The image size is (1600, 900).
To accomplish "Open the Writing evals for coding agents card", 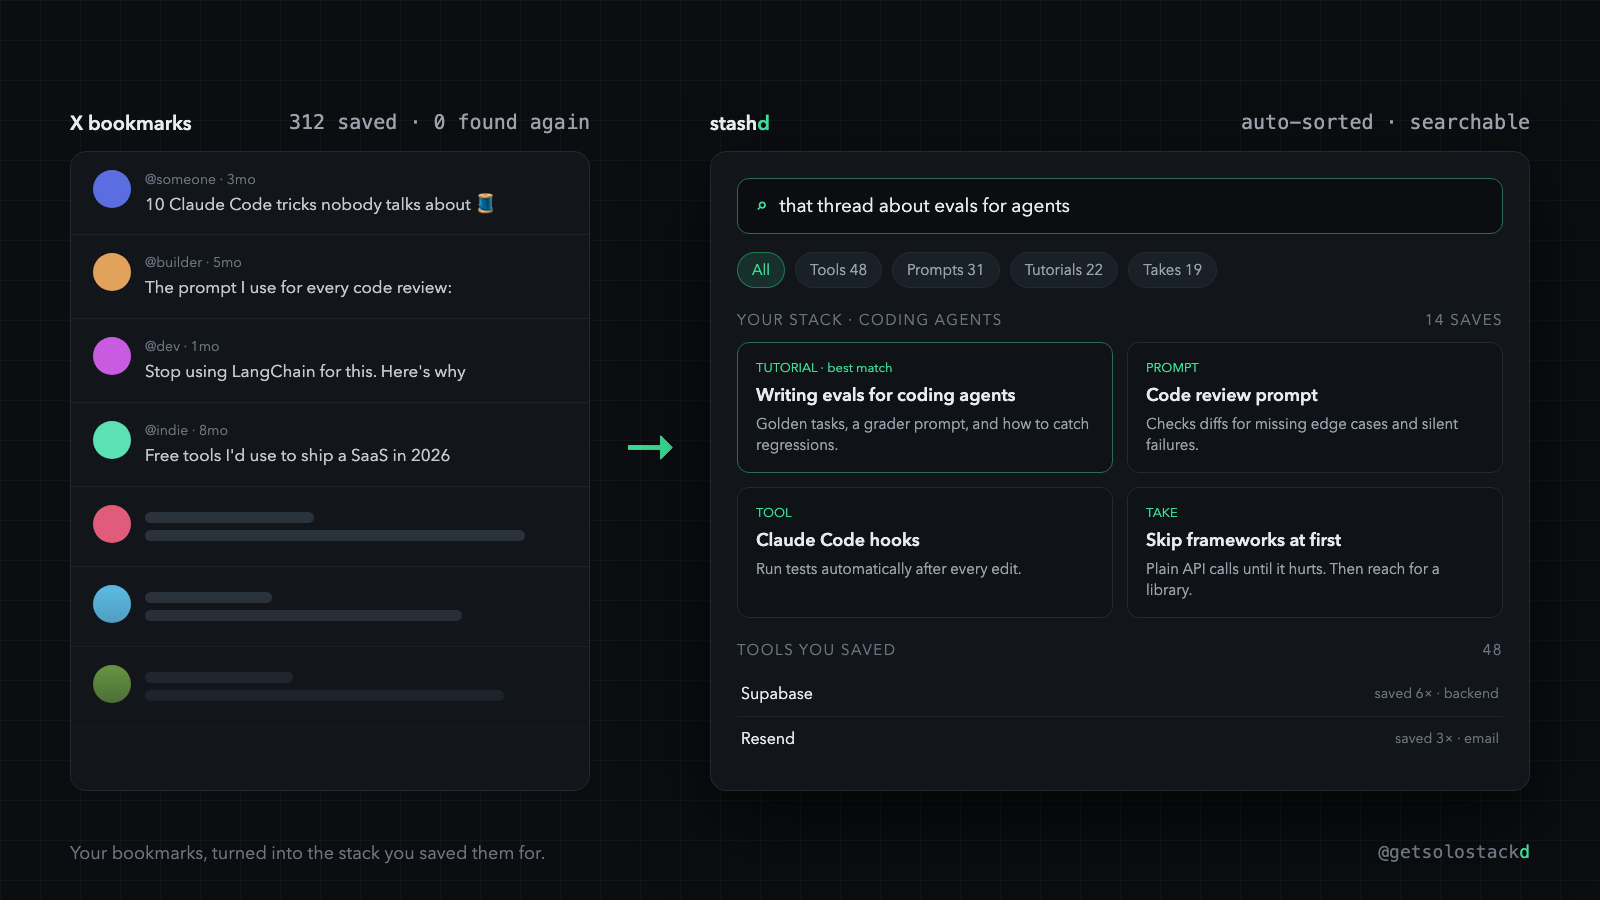I will pyautogui.click(x=925, y=407).
